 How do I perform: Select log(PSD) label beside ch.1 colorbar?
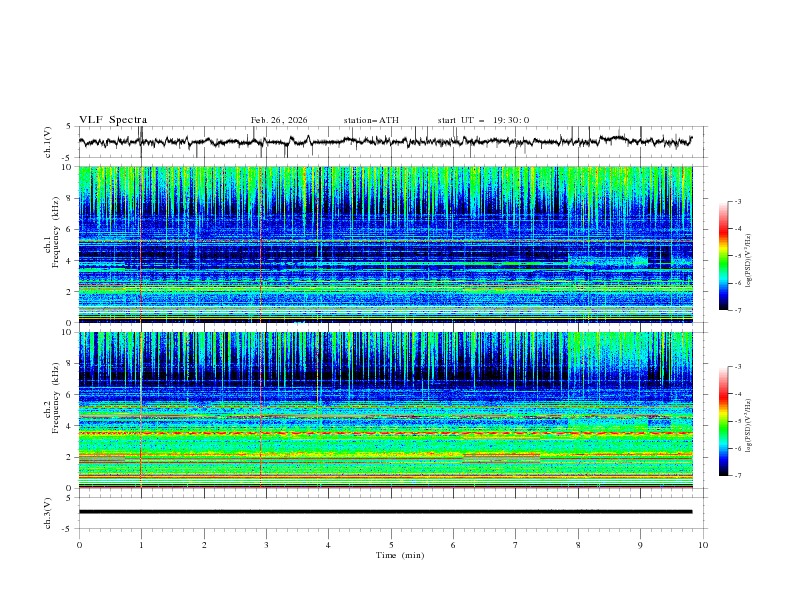point(749,261)
